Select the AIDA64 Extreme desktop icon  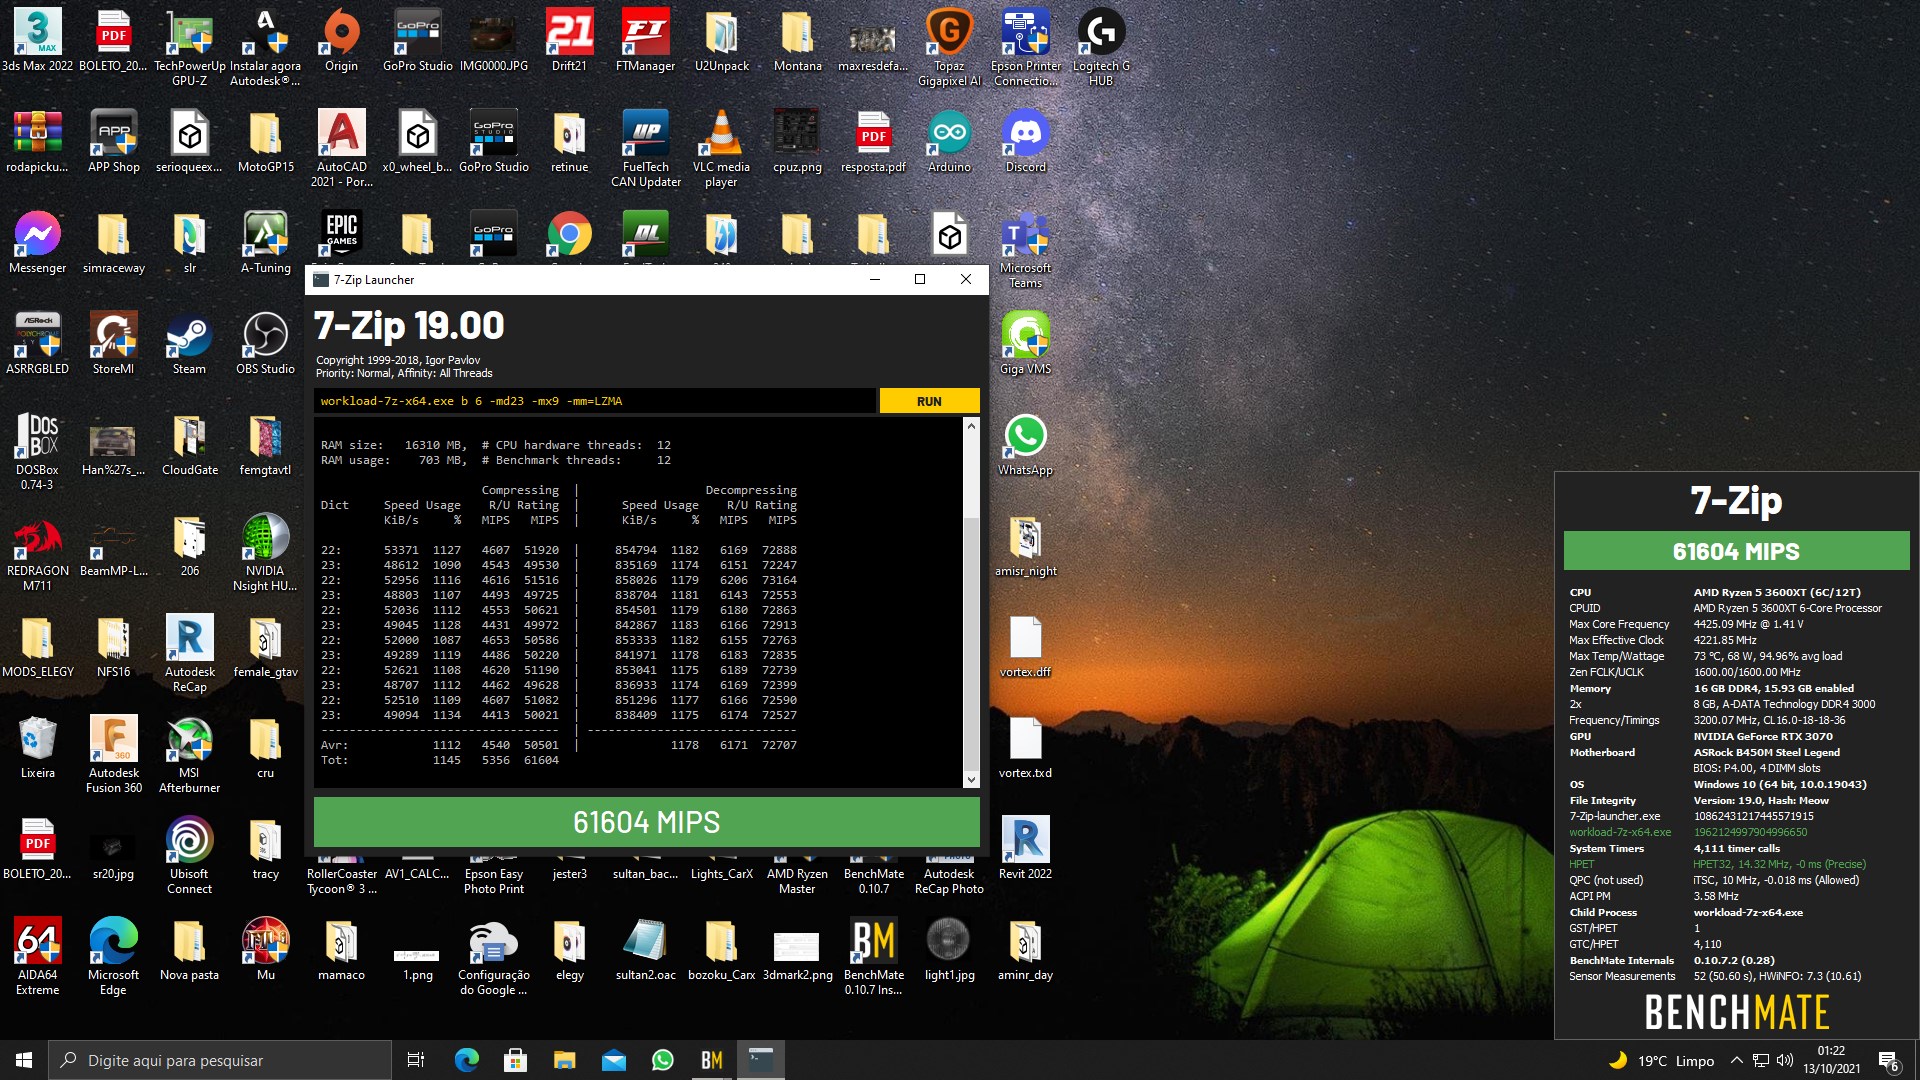tap(38, 957)
